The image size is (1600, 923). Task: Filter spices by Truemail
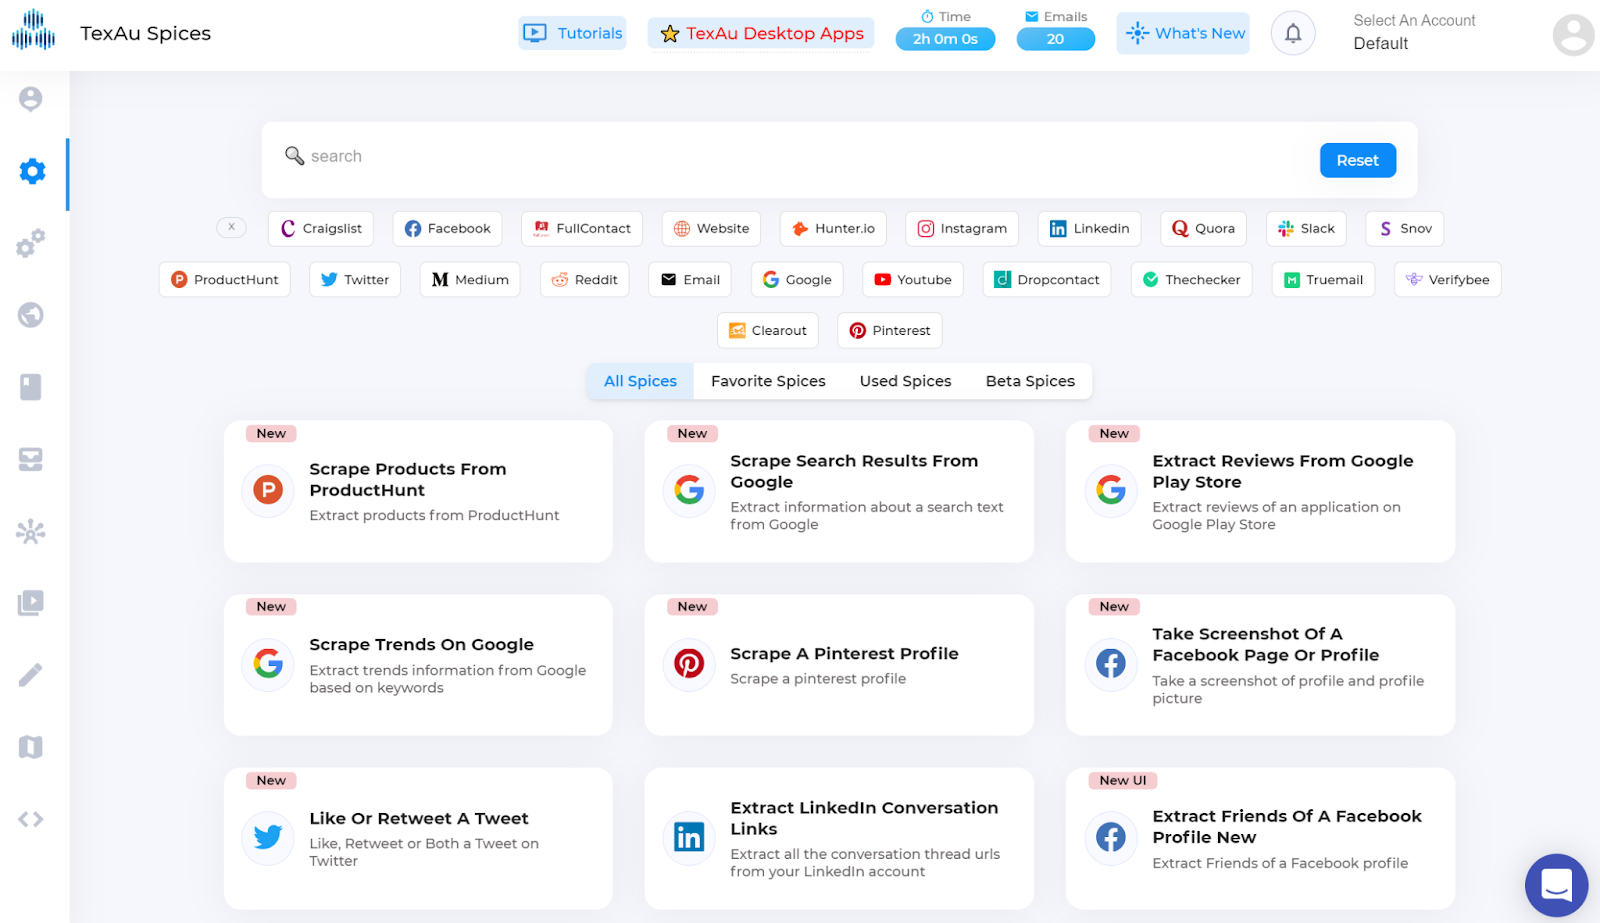tap(1323, 279)
